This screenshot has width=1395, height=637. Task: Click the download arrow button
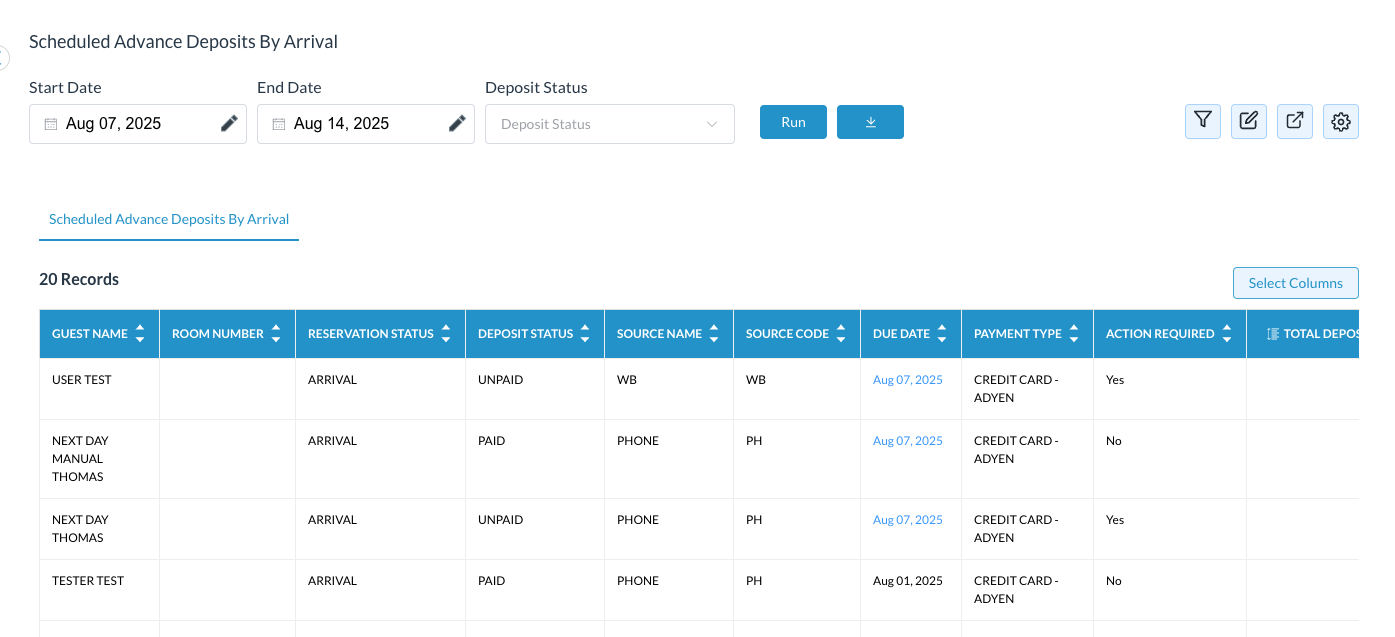point(870,122)
